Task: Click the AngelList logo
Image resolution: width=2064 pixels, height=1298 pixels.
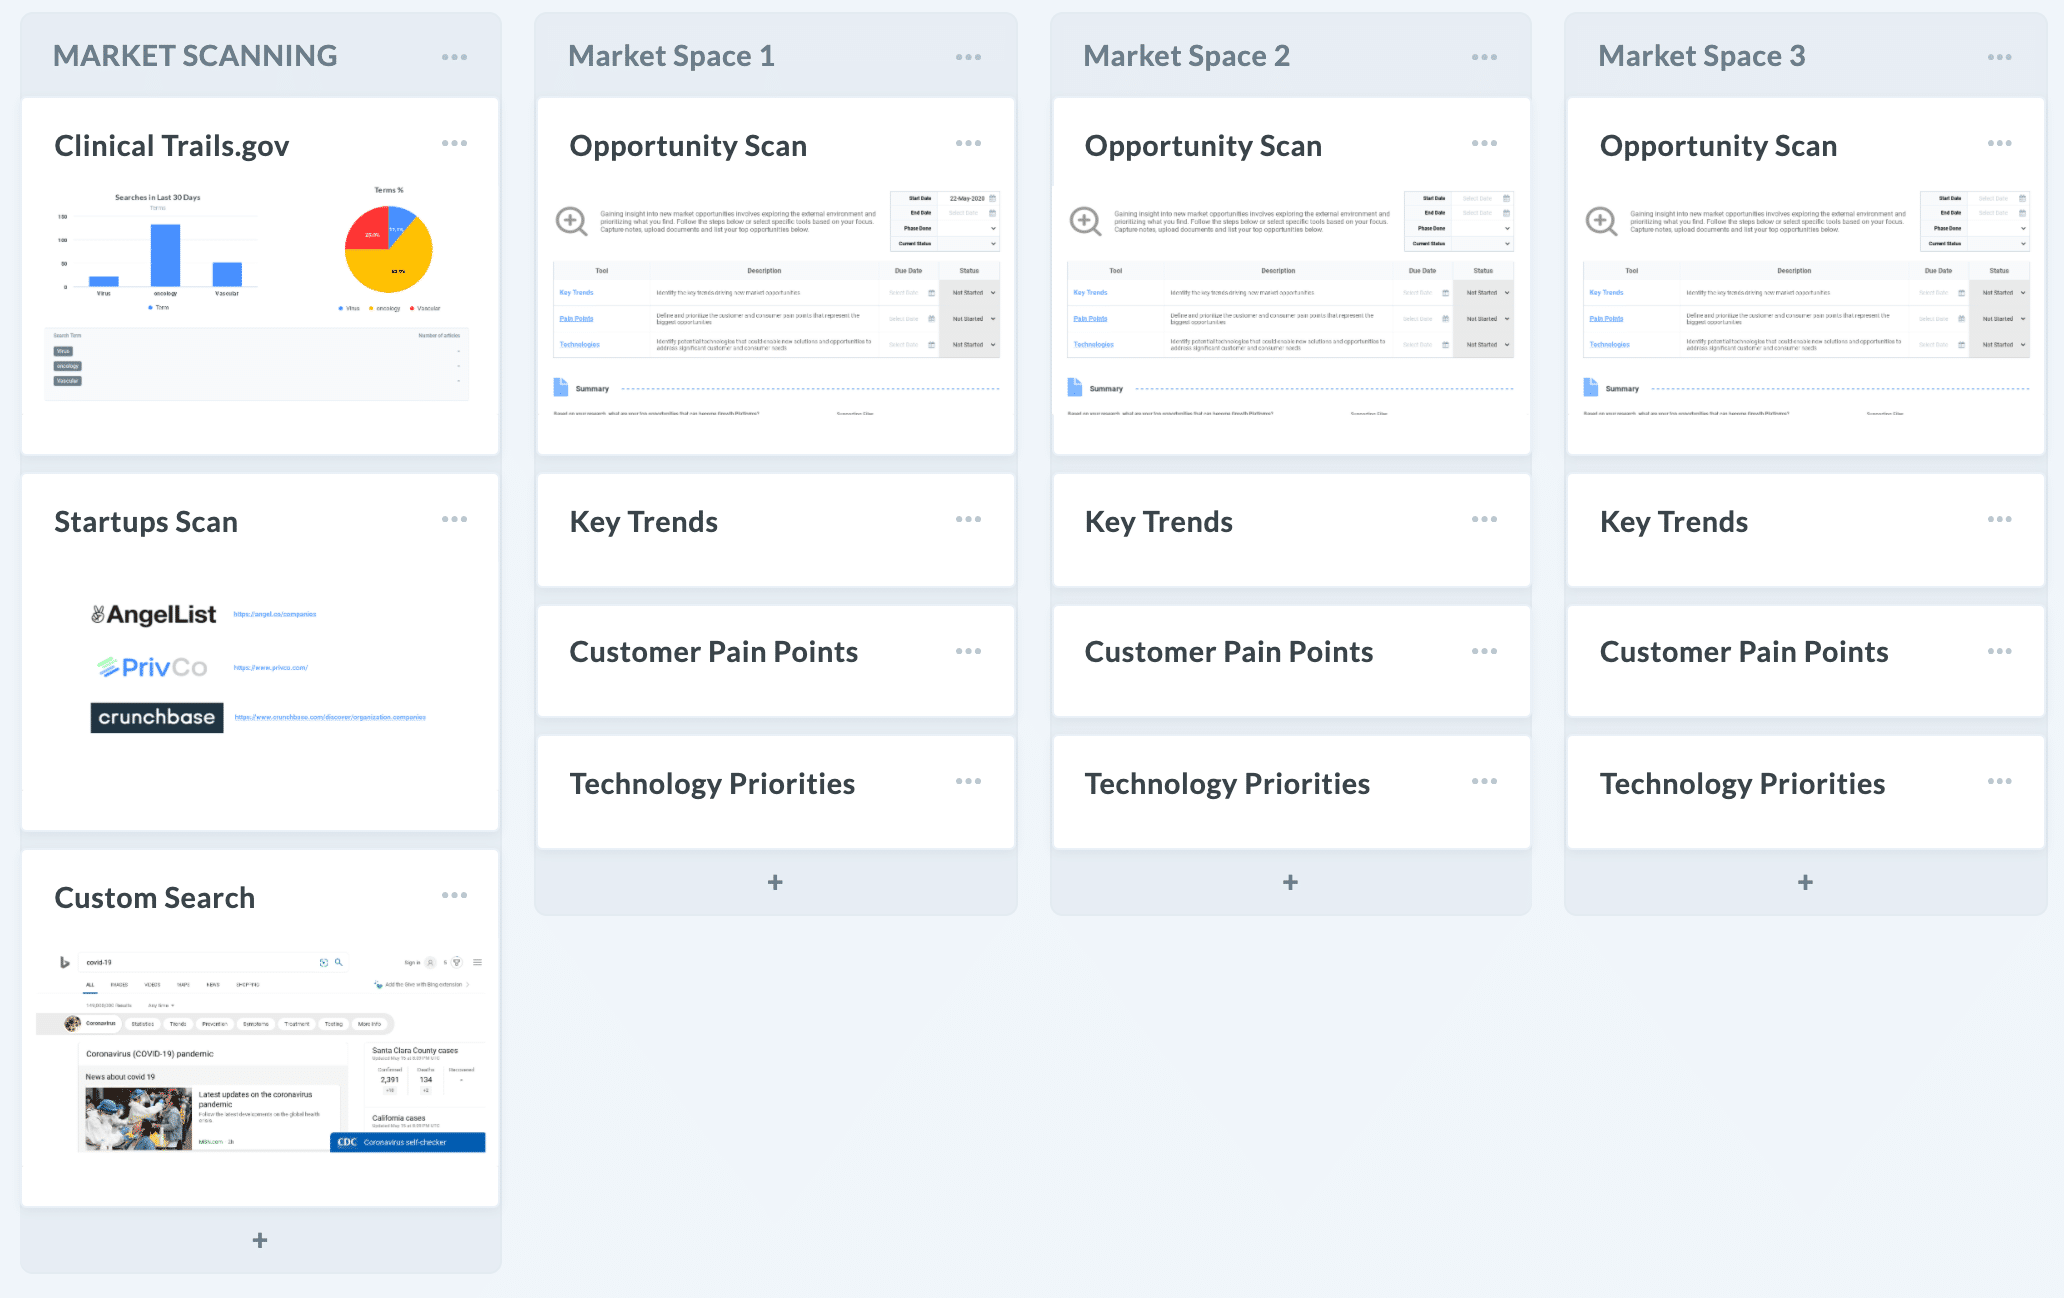Action: point(154,614)
